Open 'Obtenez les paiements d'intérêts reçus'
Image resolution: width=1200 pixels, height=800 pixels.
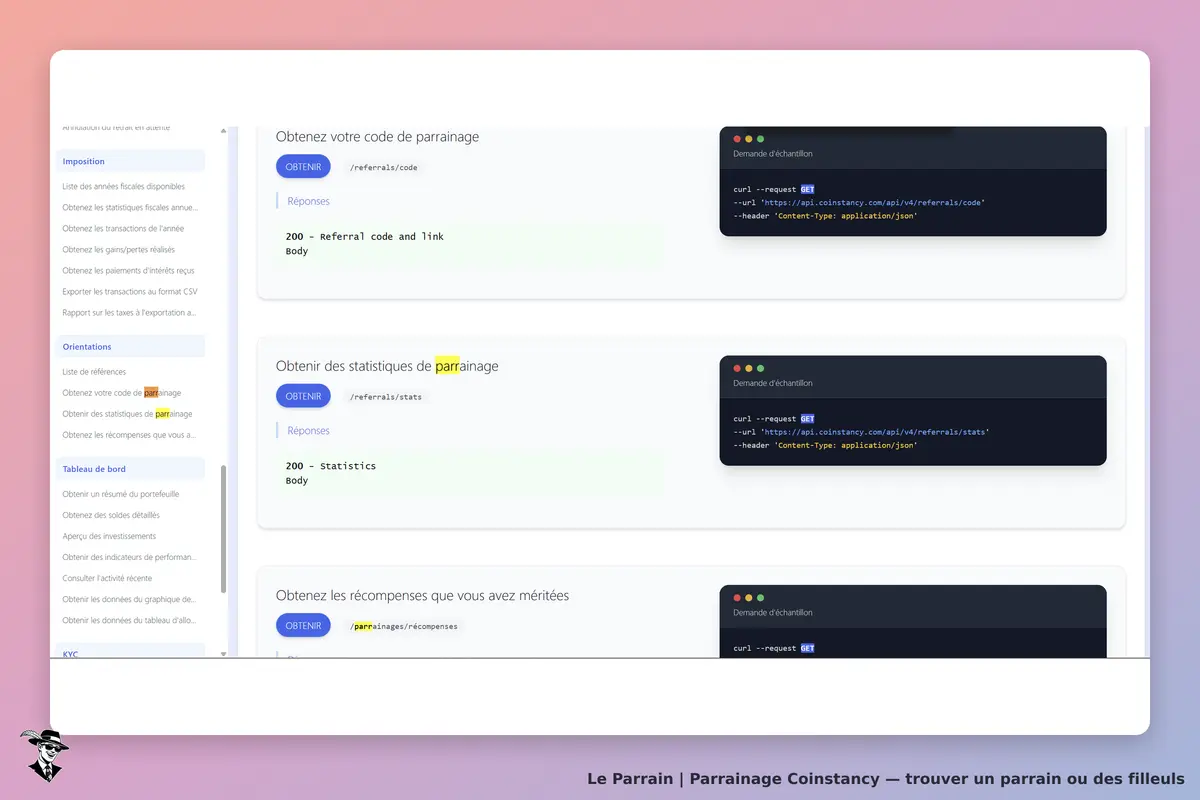128,271
